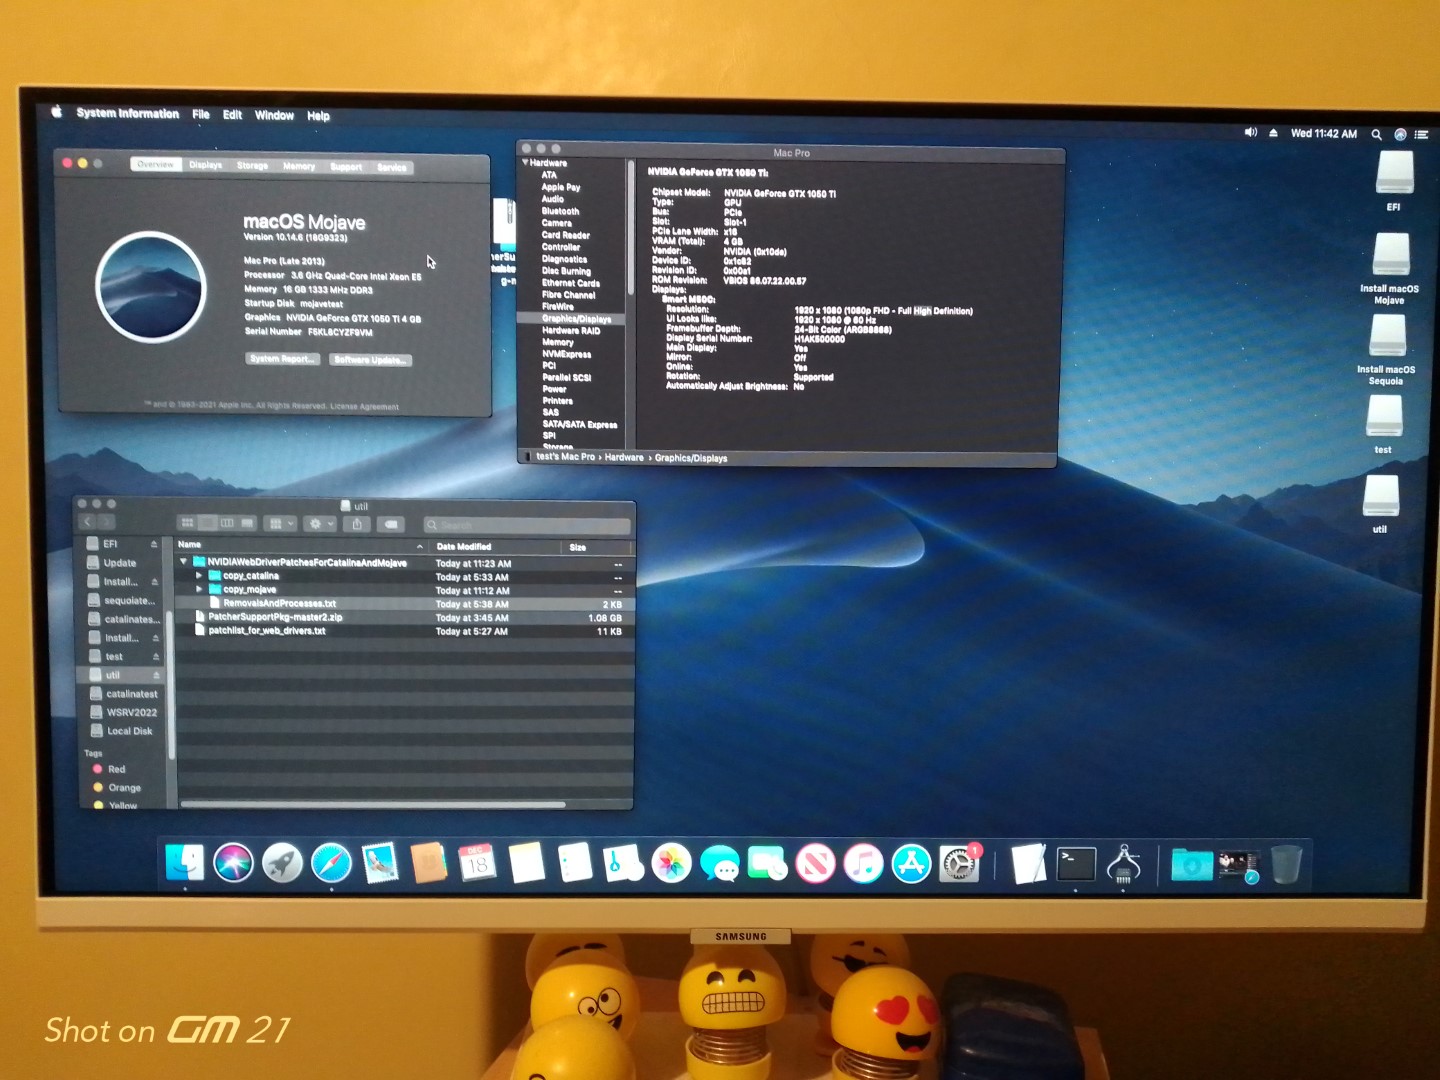Screen dimensions: 1440x1080
Task: Expand the copy_catalina folder
Action: pos(199,576)
